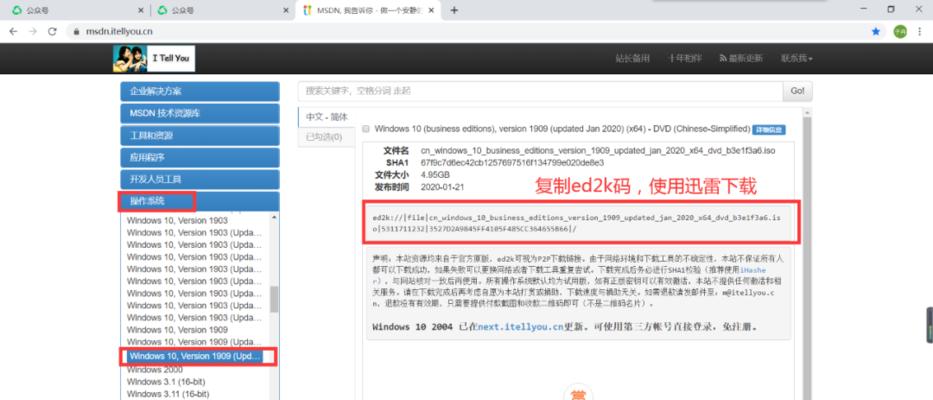Click the Windows 10 (business editions) version 1909 title
The image size is (933, 400).
pyautogui.click(x=562, y=129)
